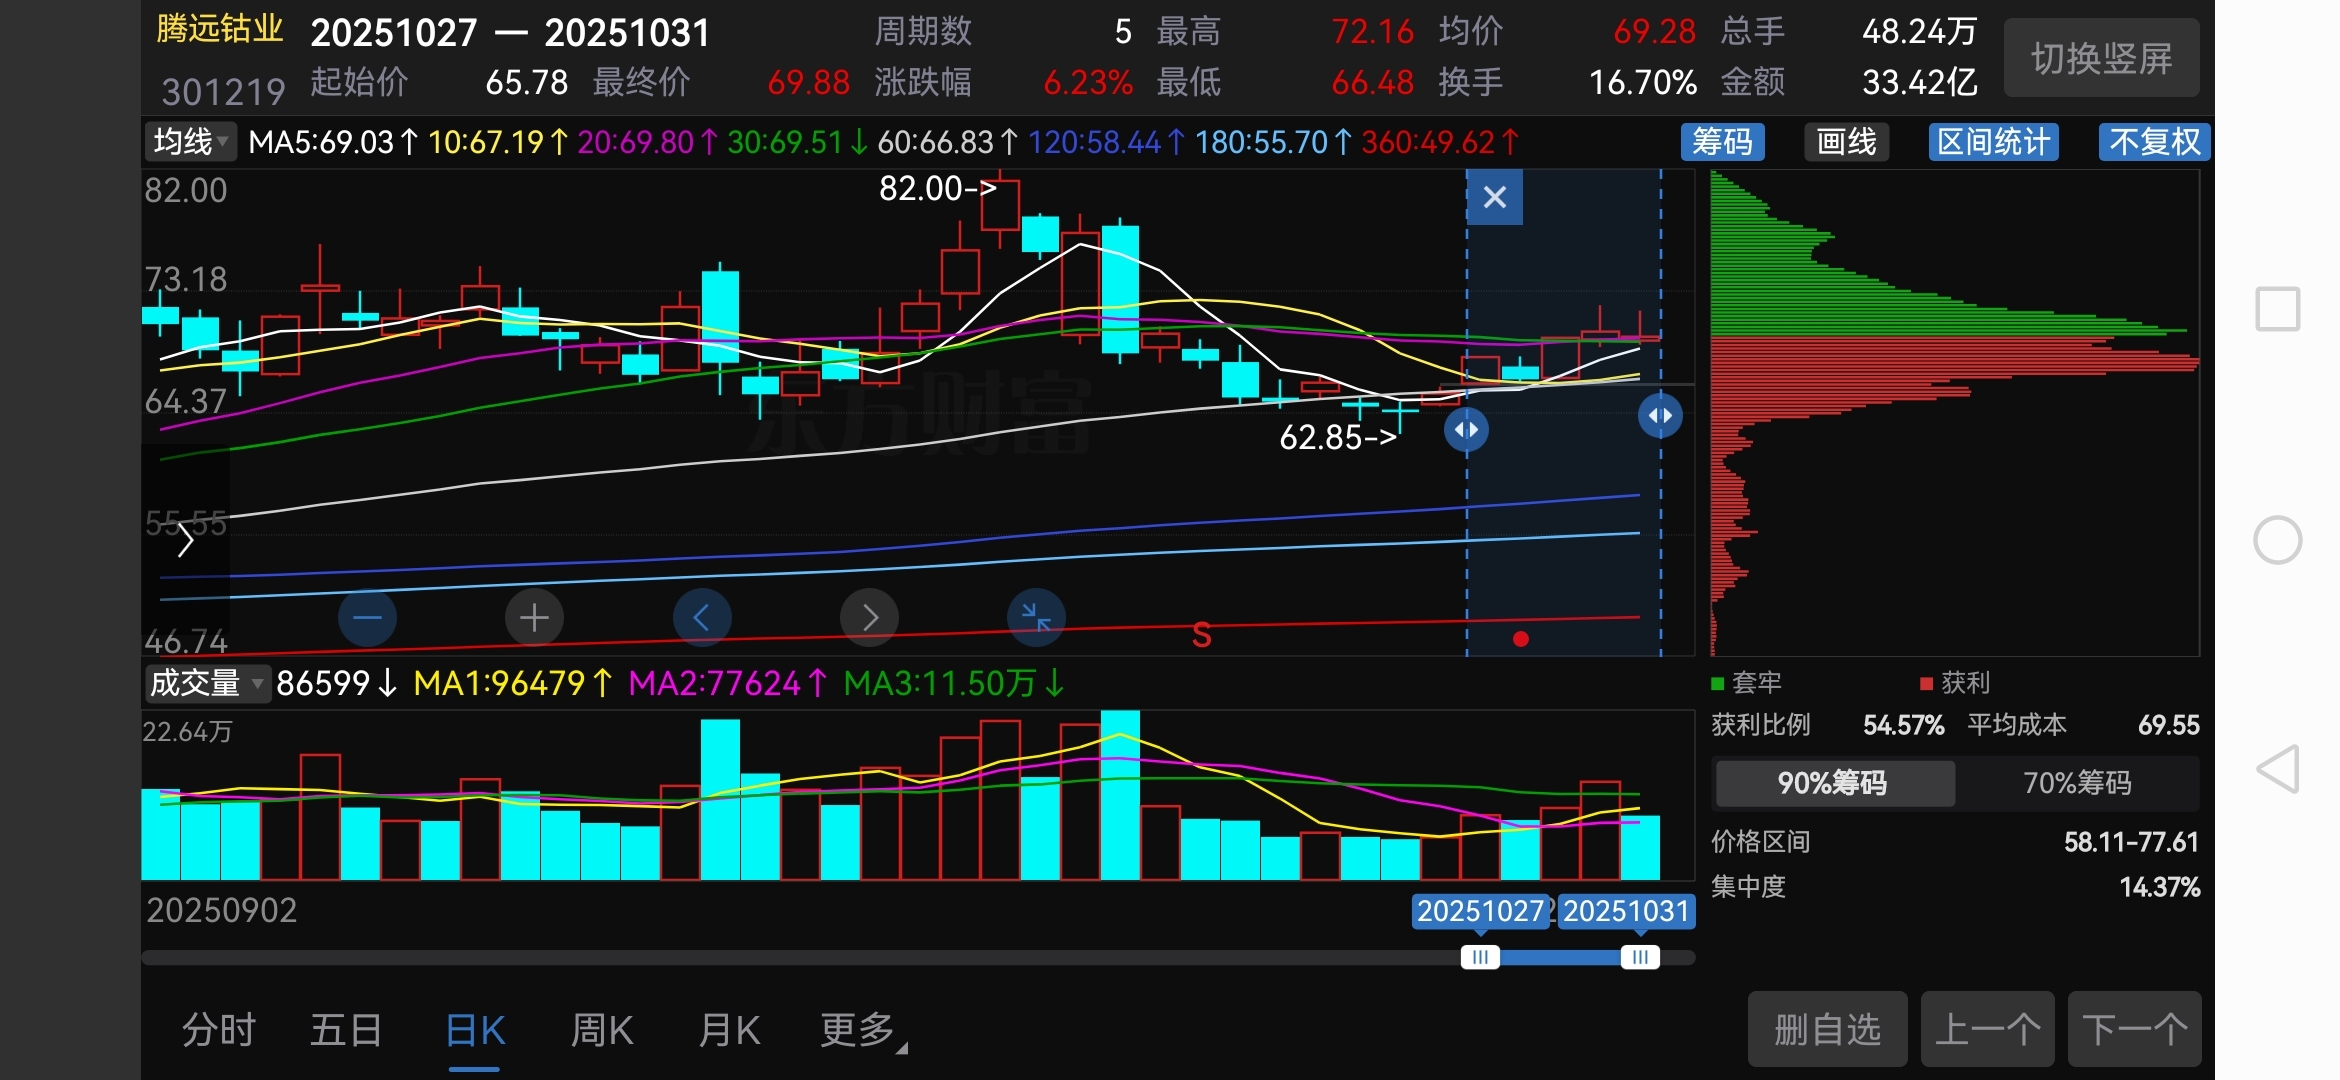Click the minus zoom-out chart icon

coord(367,617)
